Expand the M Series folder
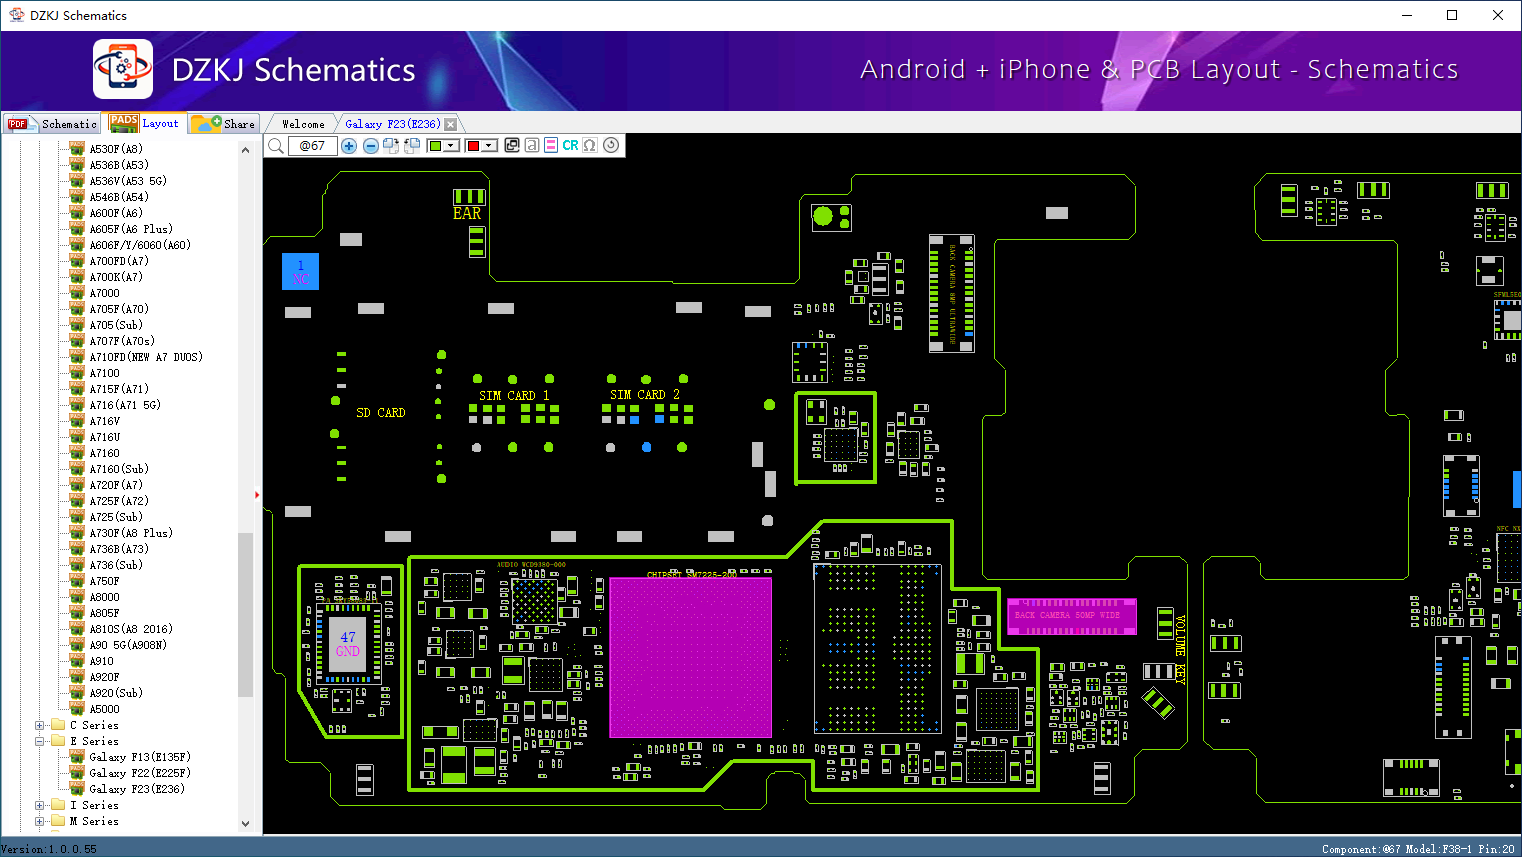The image size is (1522, 857). tap(40, 821)
